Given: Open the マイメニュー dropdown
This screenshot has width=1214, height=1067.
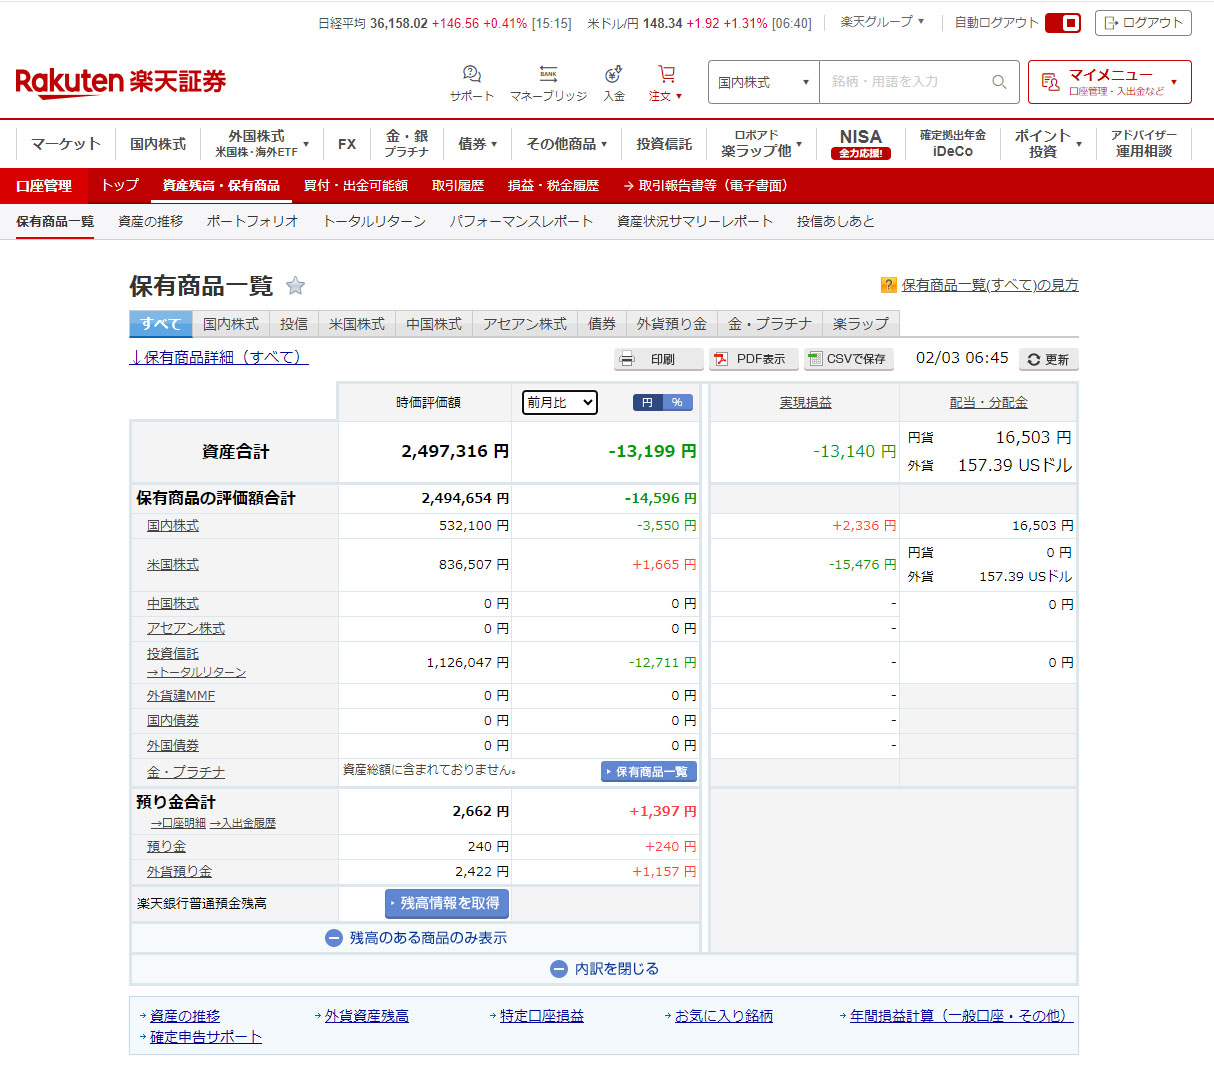Looking at the screenshot, I should click(1109, 82).
